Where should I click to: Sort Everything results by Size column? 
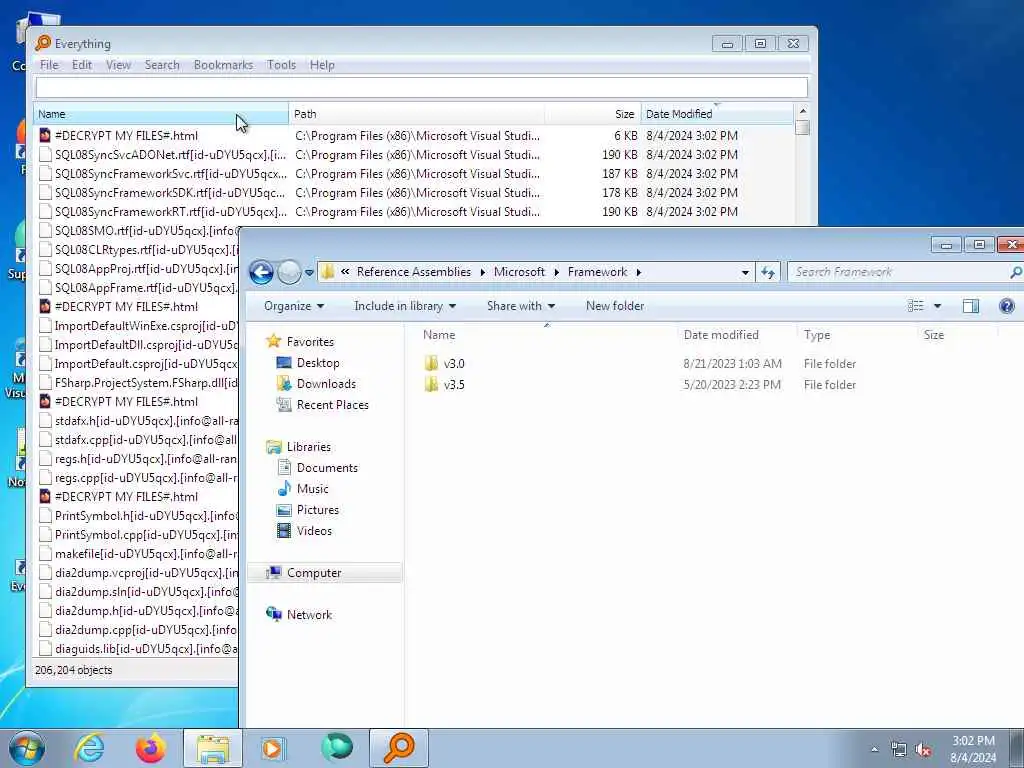592,114
